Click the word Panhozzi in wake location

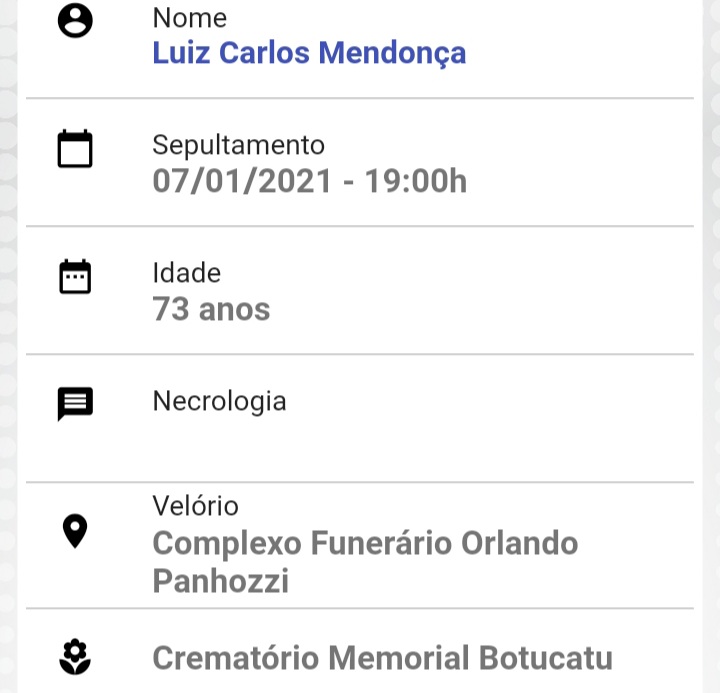click(x=220, y=581)
